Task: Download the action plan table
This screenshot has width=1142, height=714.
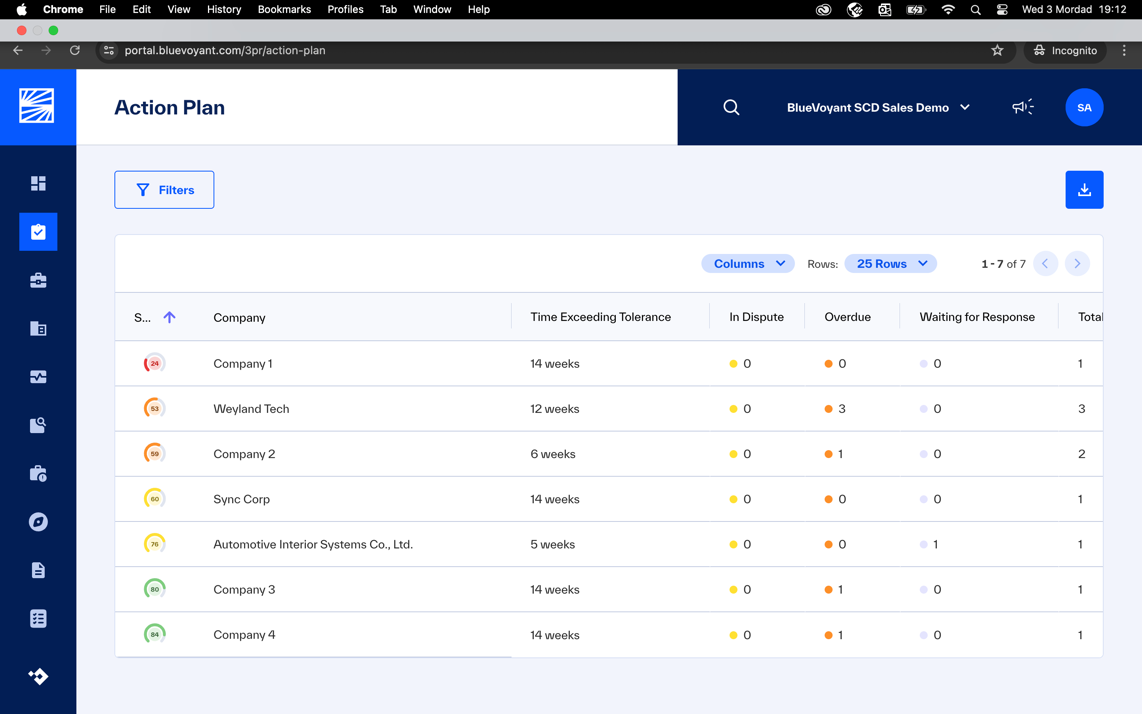Action: pos(1084,189)
